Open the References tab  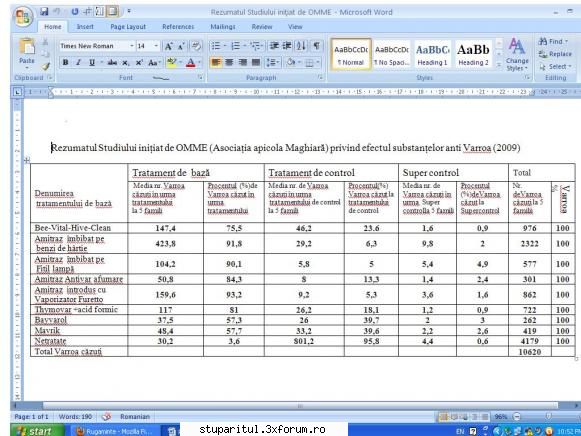pyautogui.click(x=178, y=27)
